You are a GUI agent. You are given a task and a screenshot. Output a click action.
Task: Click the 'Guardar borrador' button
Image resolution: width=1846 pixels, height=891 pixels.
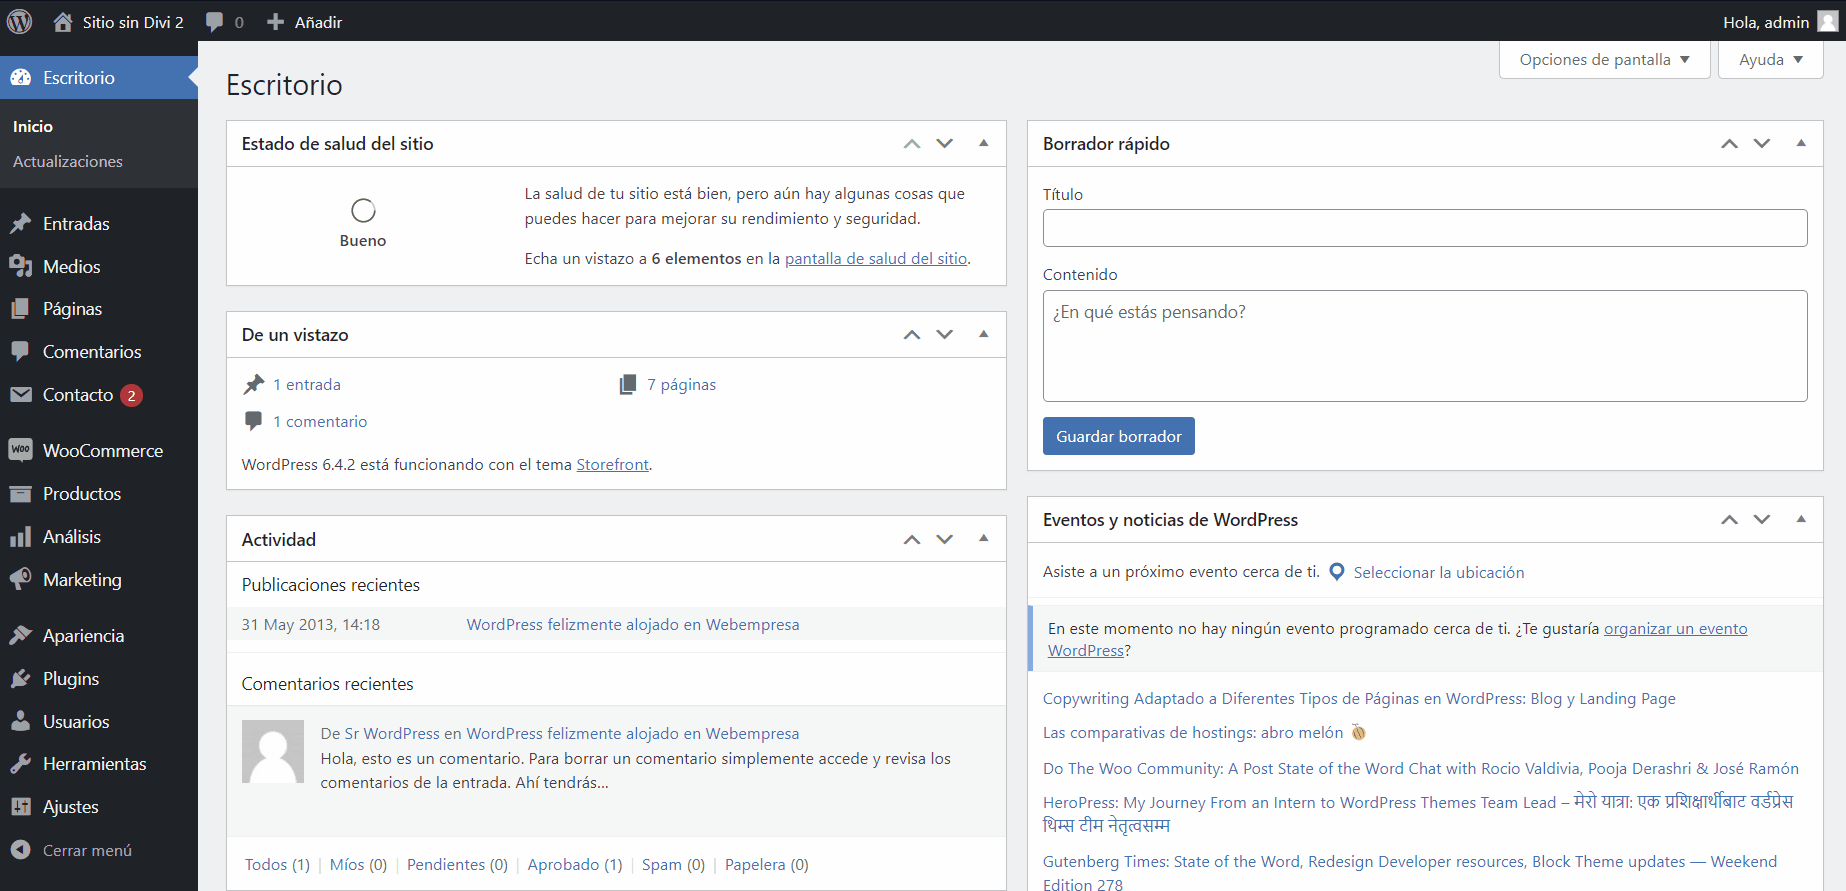click(x=1118, y=436)
